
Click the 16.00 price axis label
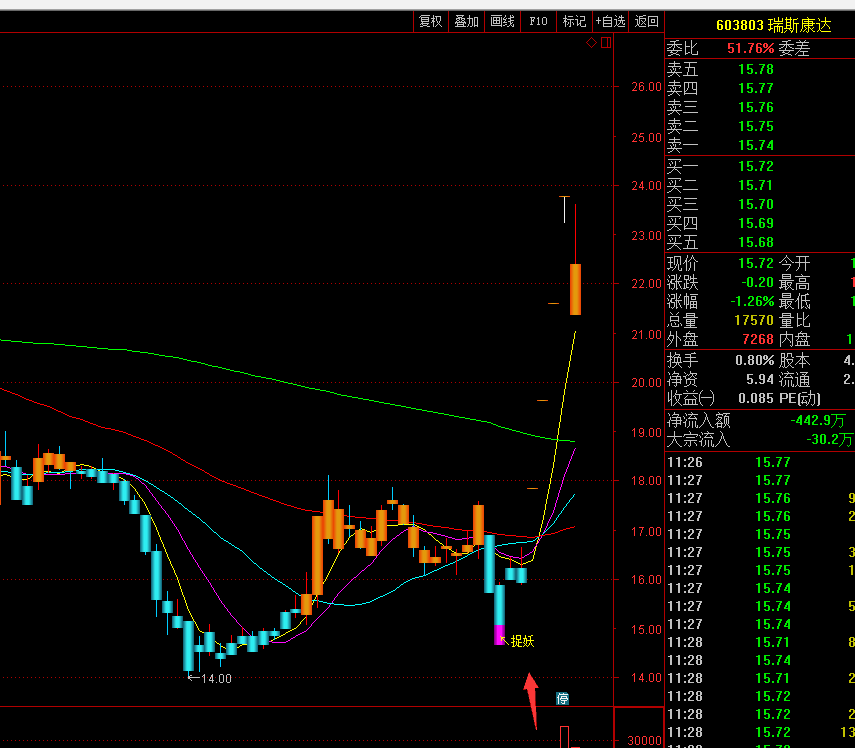646,580
